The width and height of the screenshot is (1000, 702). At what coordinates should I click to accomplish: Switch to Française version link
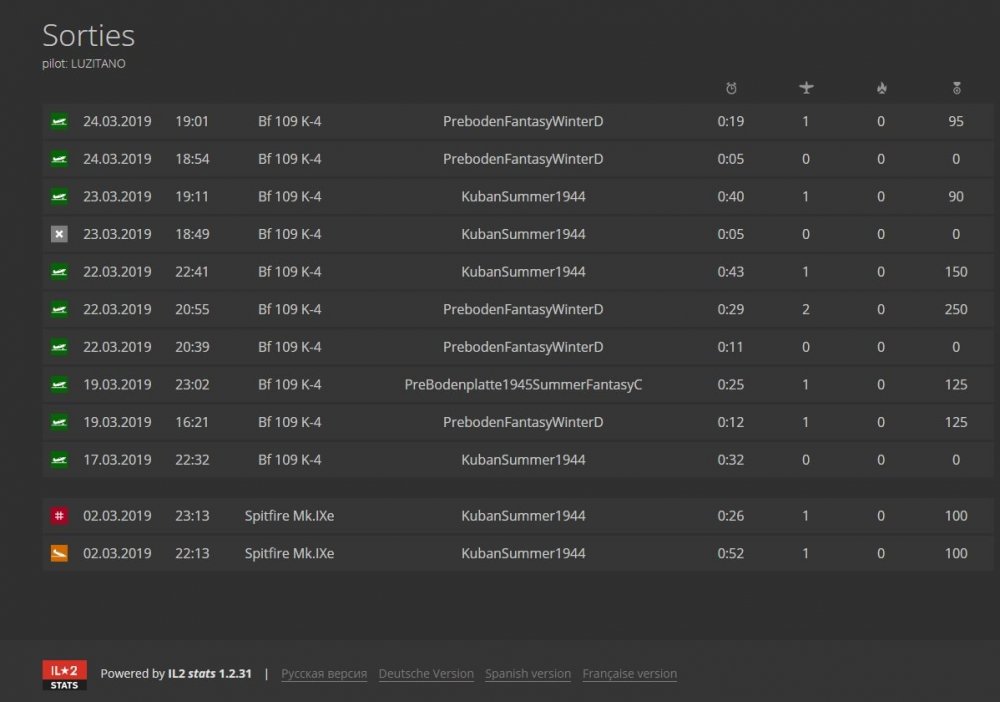[629, 673]
